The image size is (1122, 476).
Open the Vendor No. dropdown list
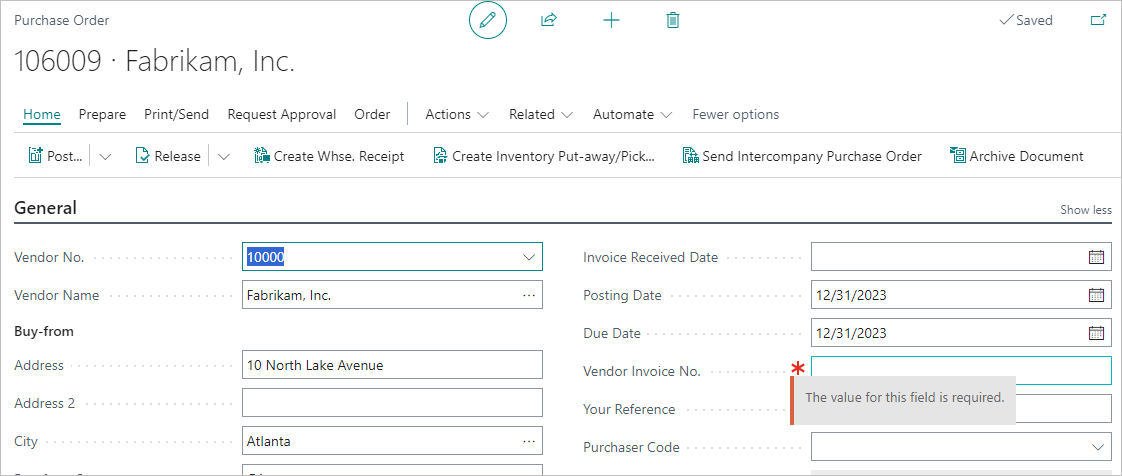point(530,257)
